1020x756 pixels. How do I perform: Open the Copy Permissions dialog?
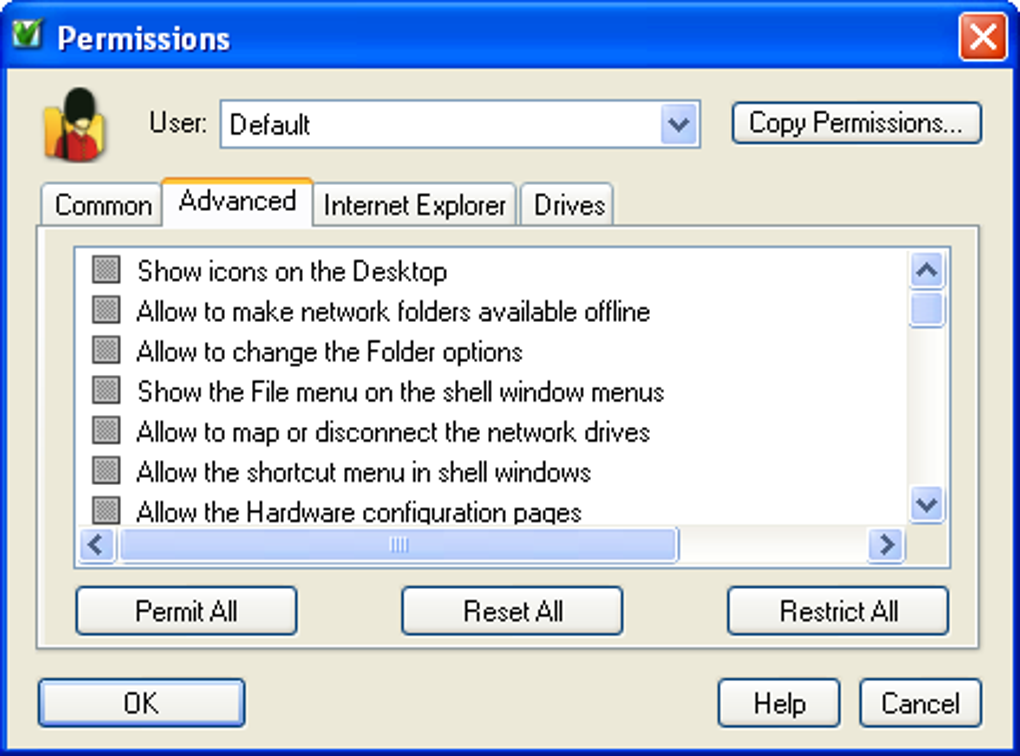pyautogui.click(x=857, y=122)
